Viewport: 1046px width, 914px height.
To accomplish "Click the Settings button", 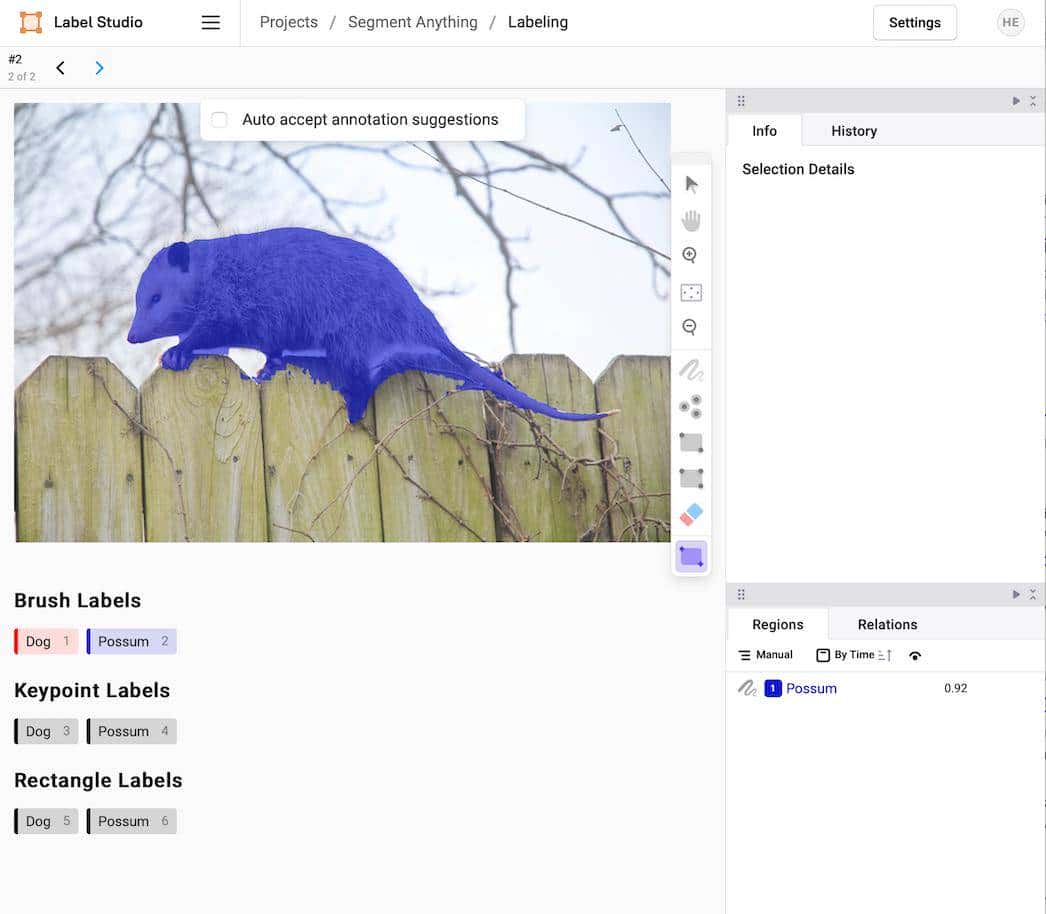I will click(x=914, y=23).
